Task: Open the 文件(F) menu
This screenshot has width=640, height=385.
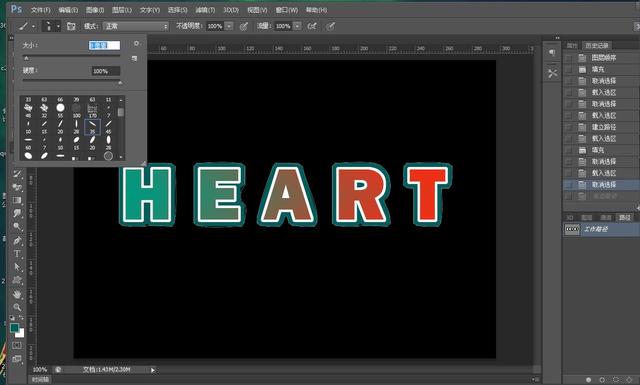Action: (x=40, y=10)
